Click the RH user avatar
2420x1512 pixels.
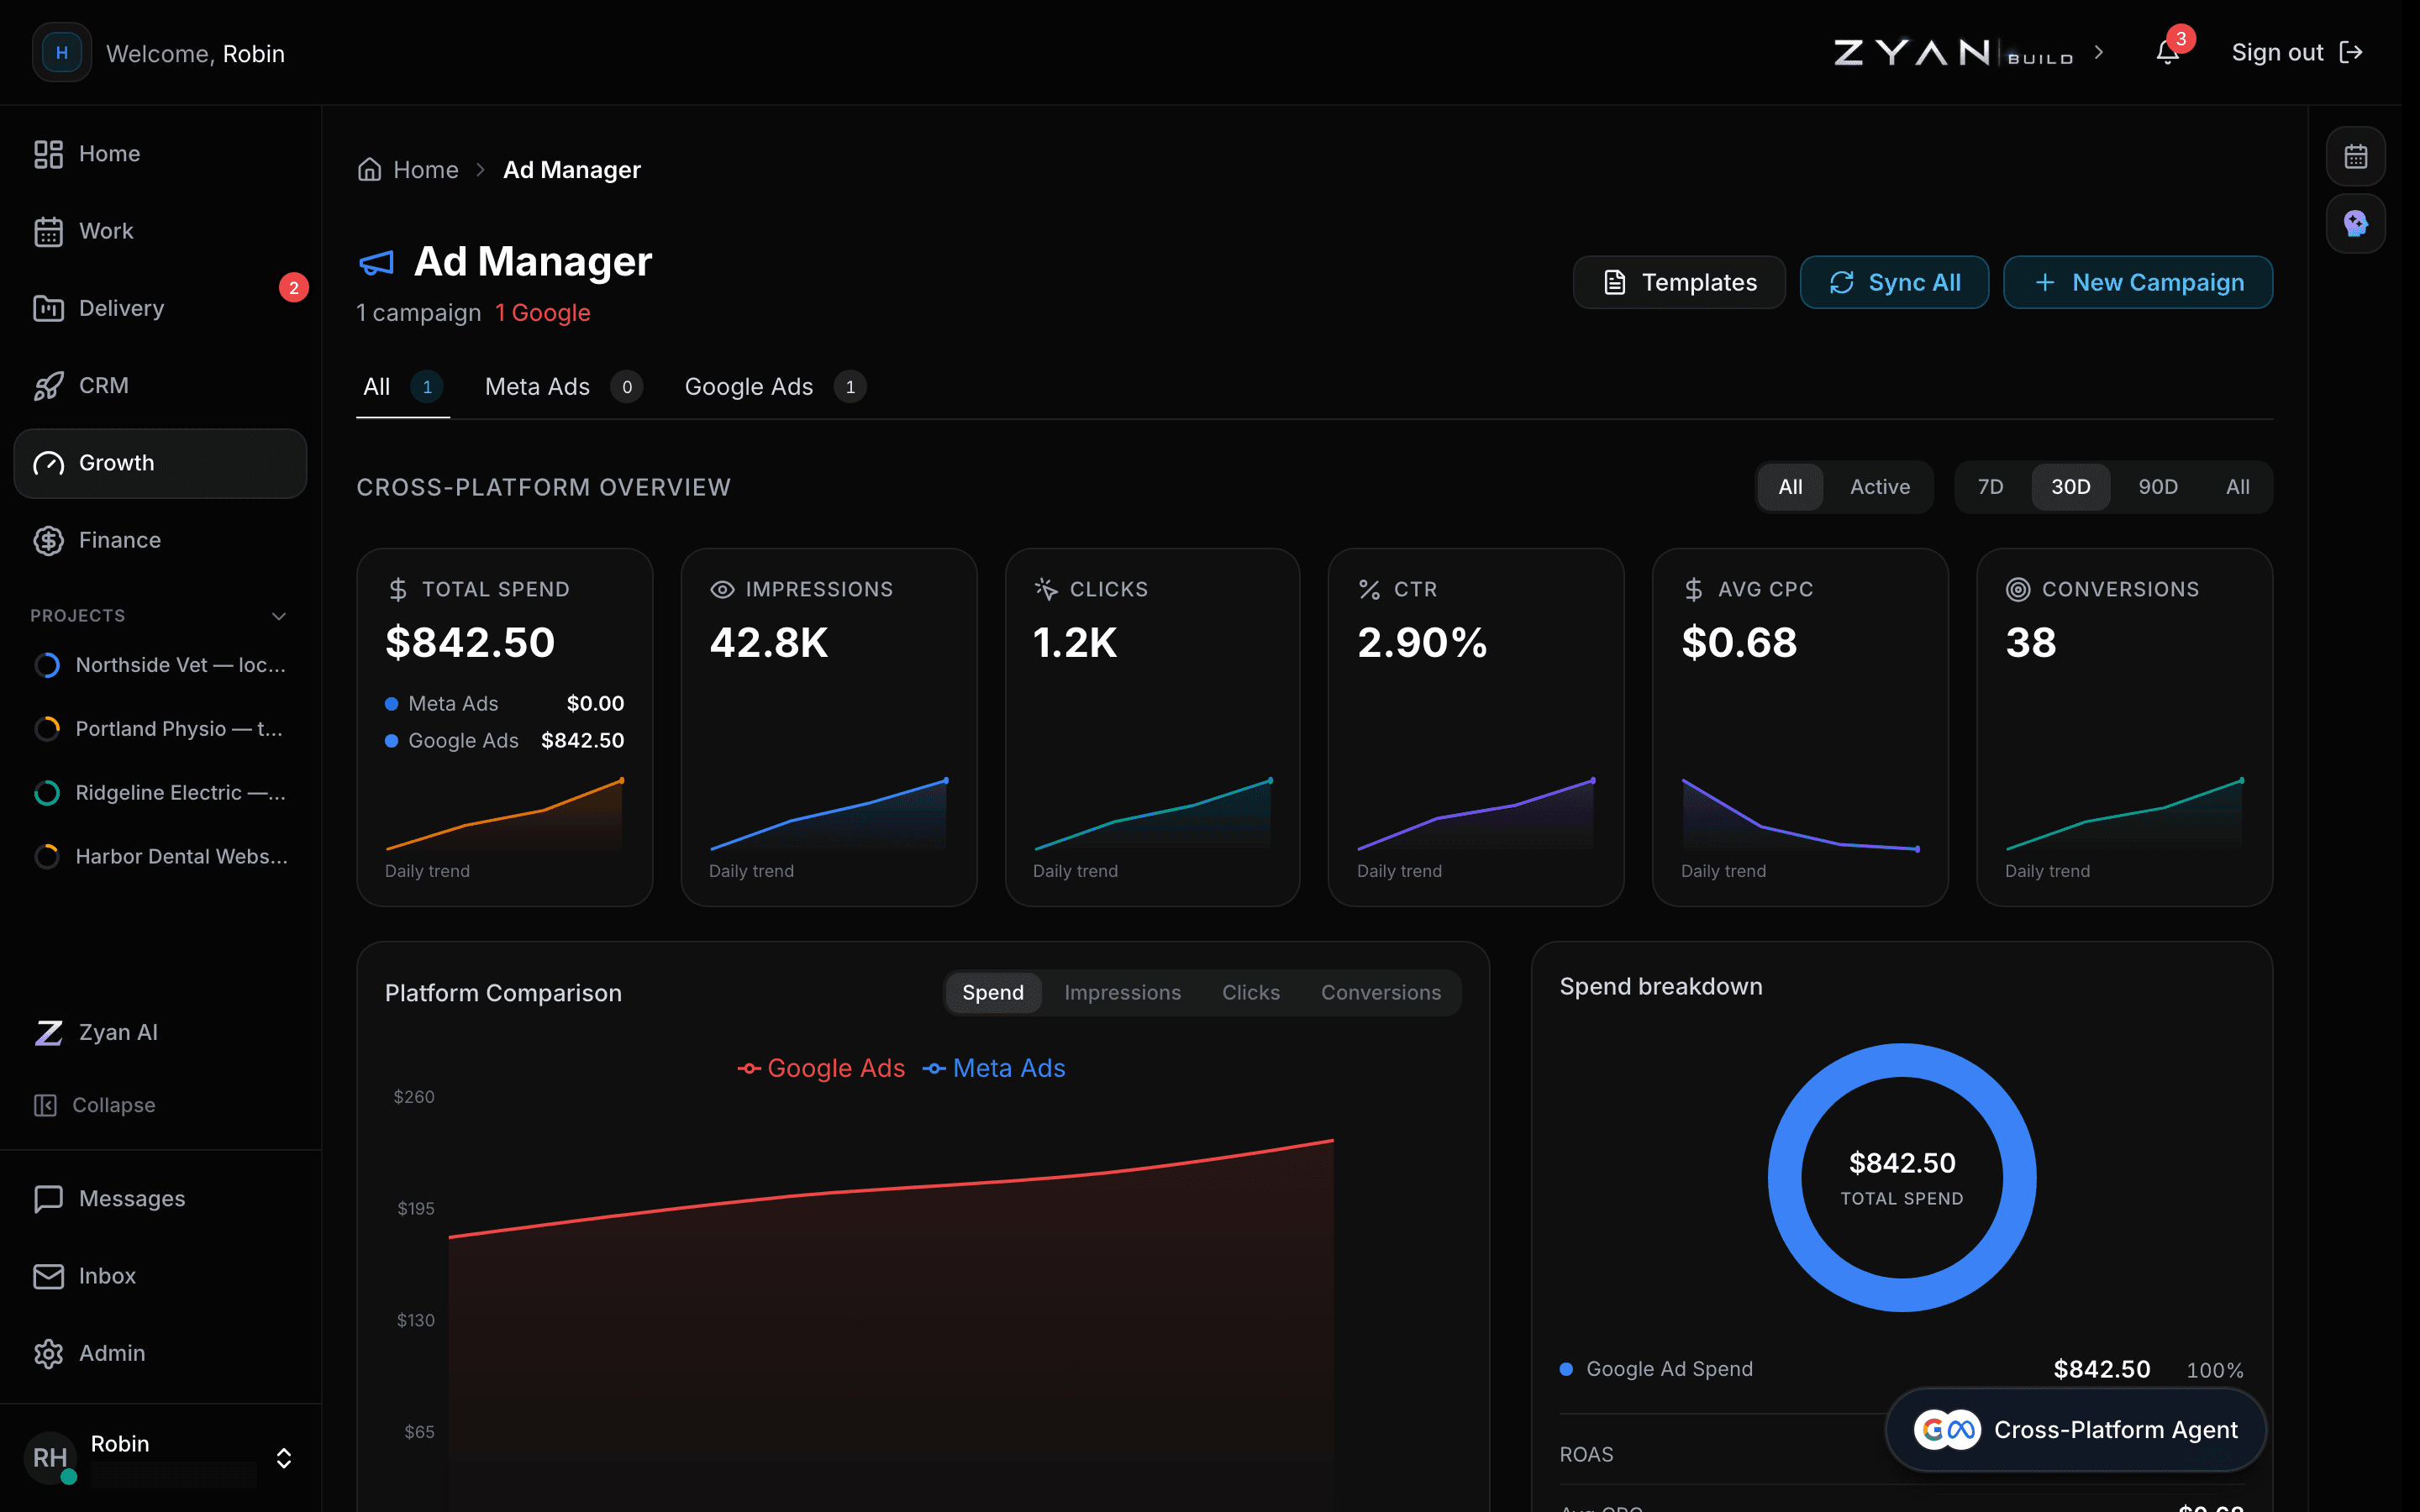(x=50, y=1457)
